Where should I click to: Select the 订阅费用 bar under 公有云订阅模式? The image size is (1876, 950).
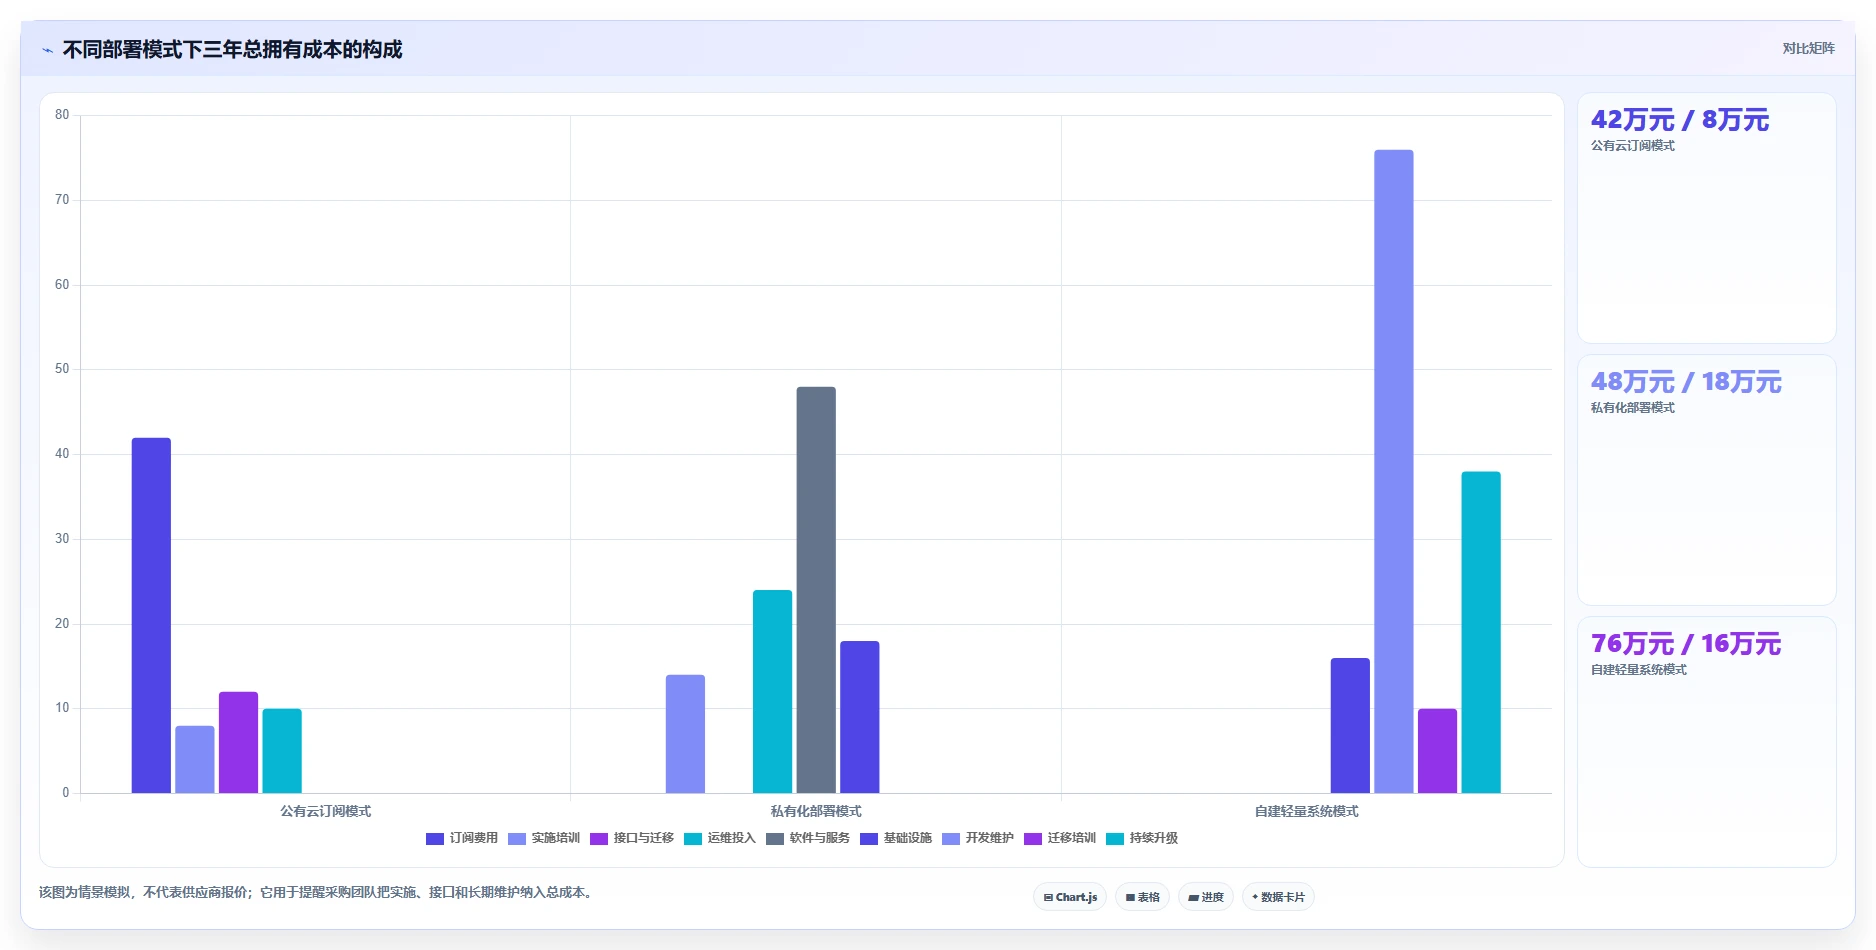151,615
